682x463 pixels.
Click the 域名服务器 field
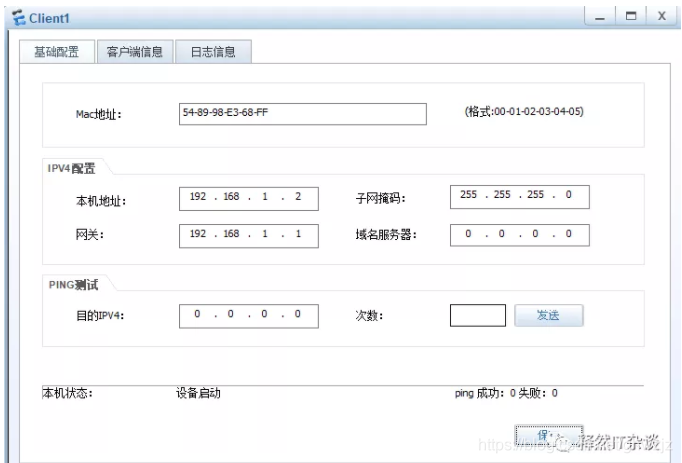520,235
